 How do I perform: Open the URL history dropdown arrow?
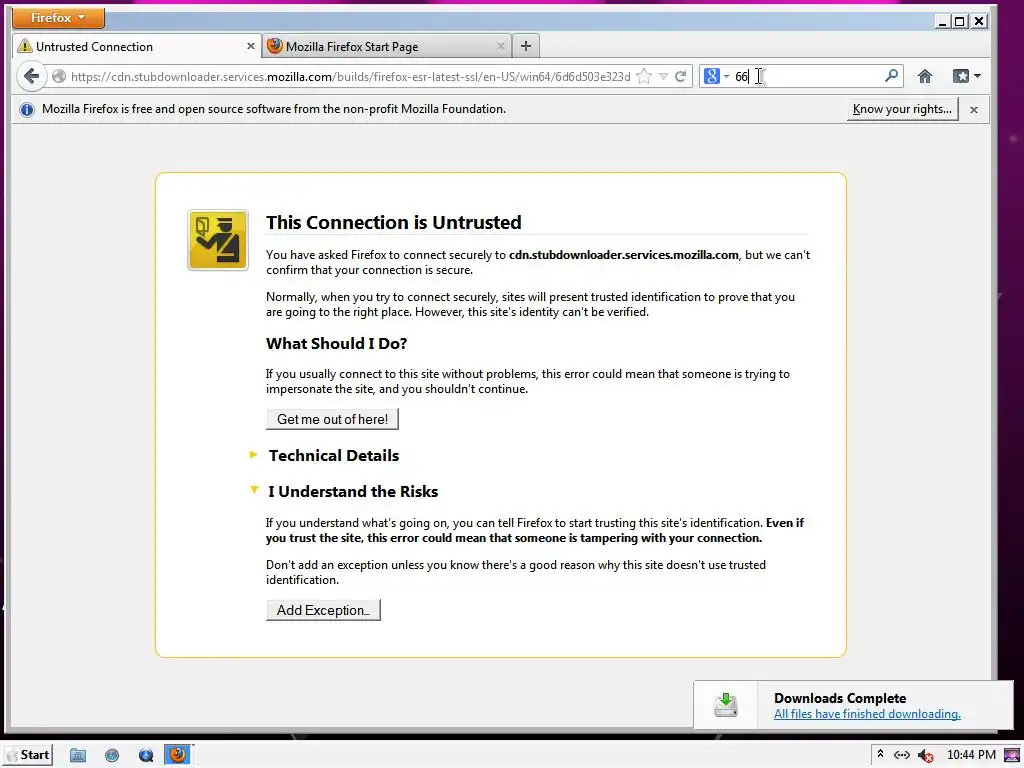click(x=663, y=76)
